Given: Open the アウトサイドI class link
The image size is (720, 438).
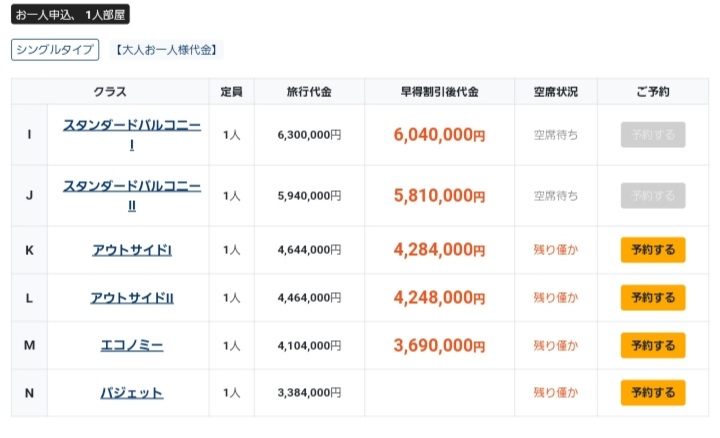Looking at the screenshot, I should click(x=132, y=250).
